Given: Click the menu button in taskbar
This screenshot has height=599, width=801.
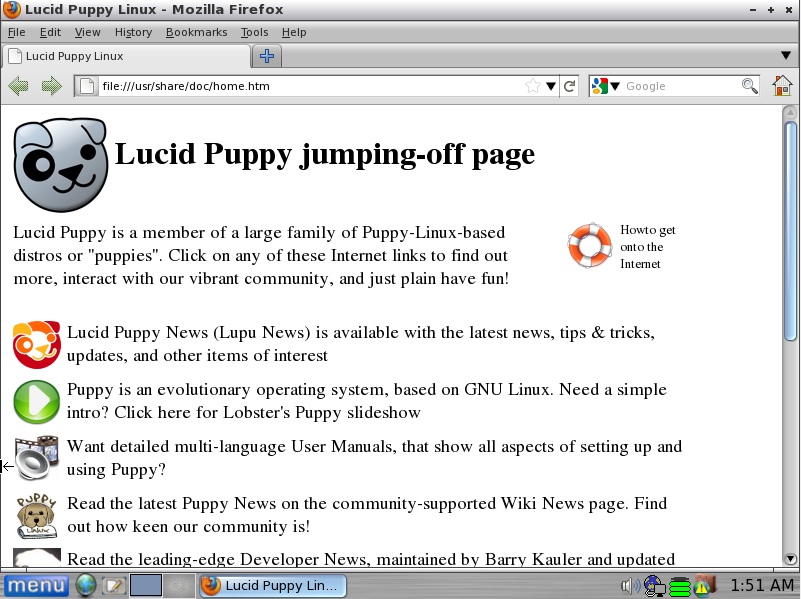Looking at the screenshot, I should click(36, 585).
